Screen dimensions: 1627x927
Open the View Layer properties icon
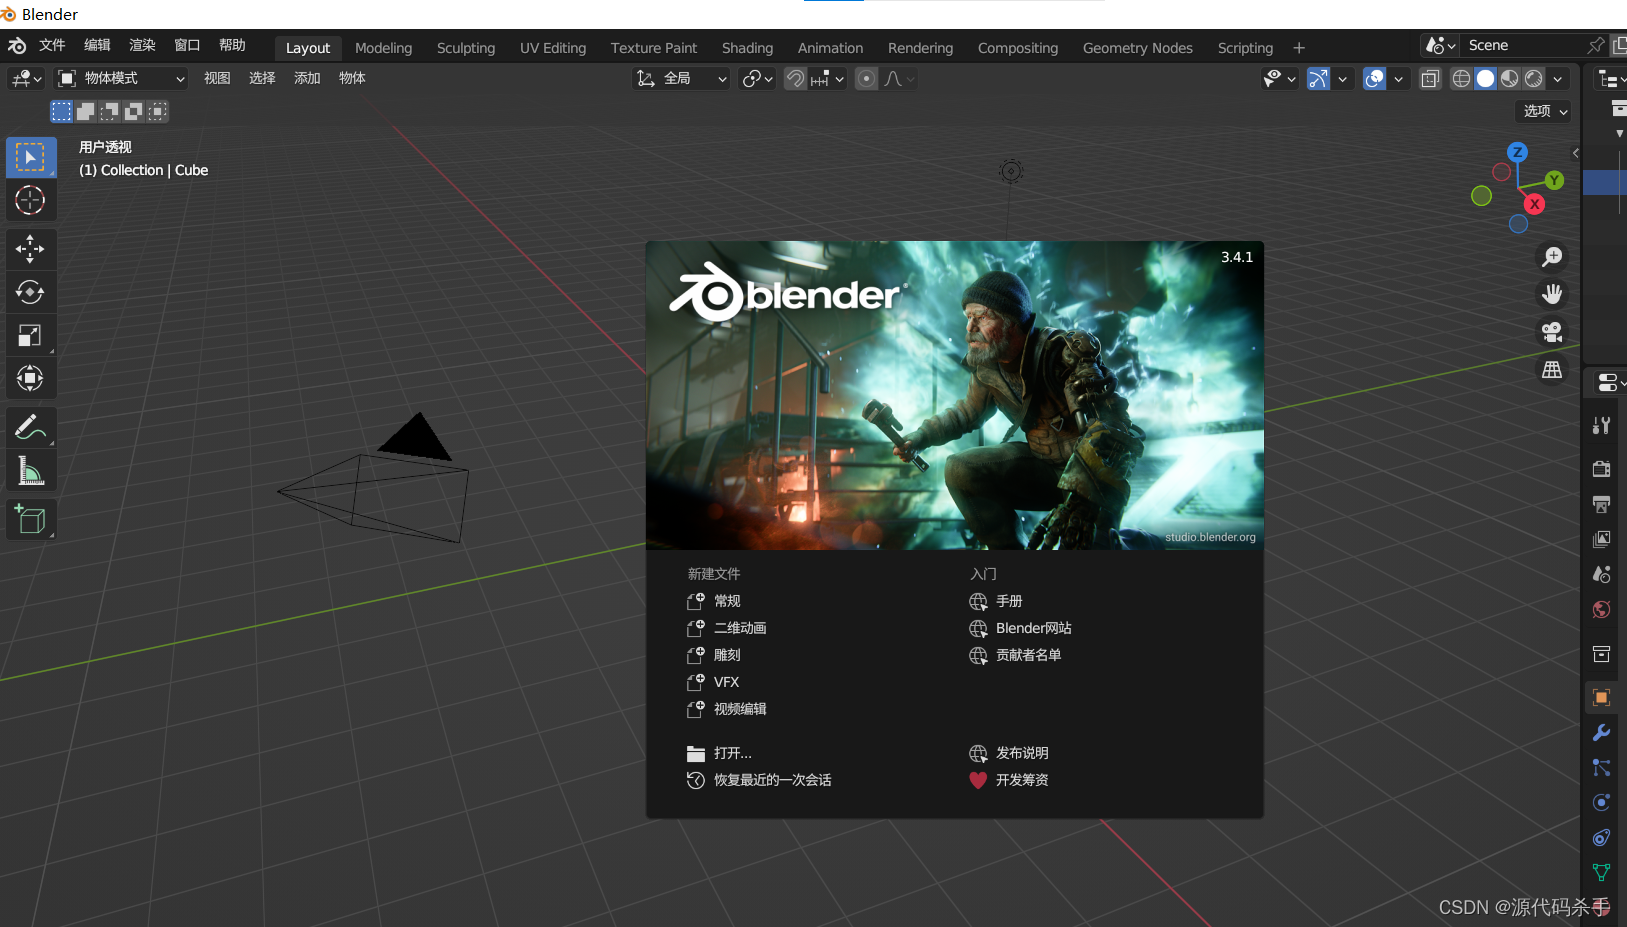[1601, 539]
